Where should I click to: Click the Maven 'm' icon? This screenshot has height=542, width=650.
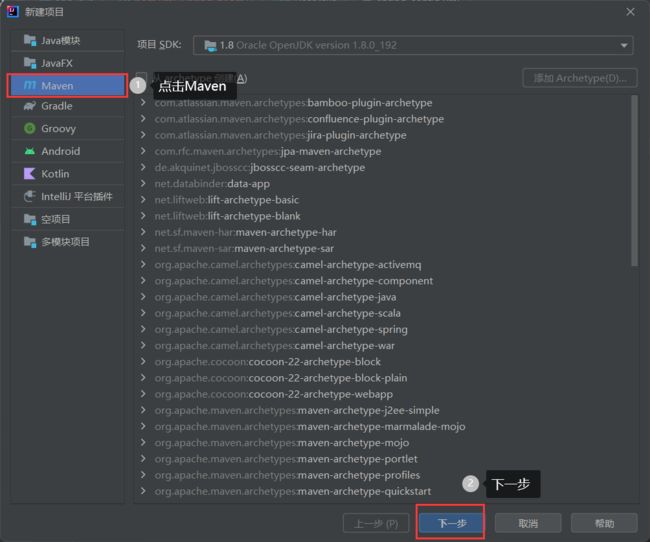pyautogui.click(x=30, y=85)
